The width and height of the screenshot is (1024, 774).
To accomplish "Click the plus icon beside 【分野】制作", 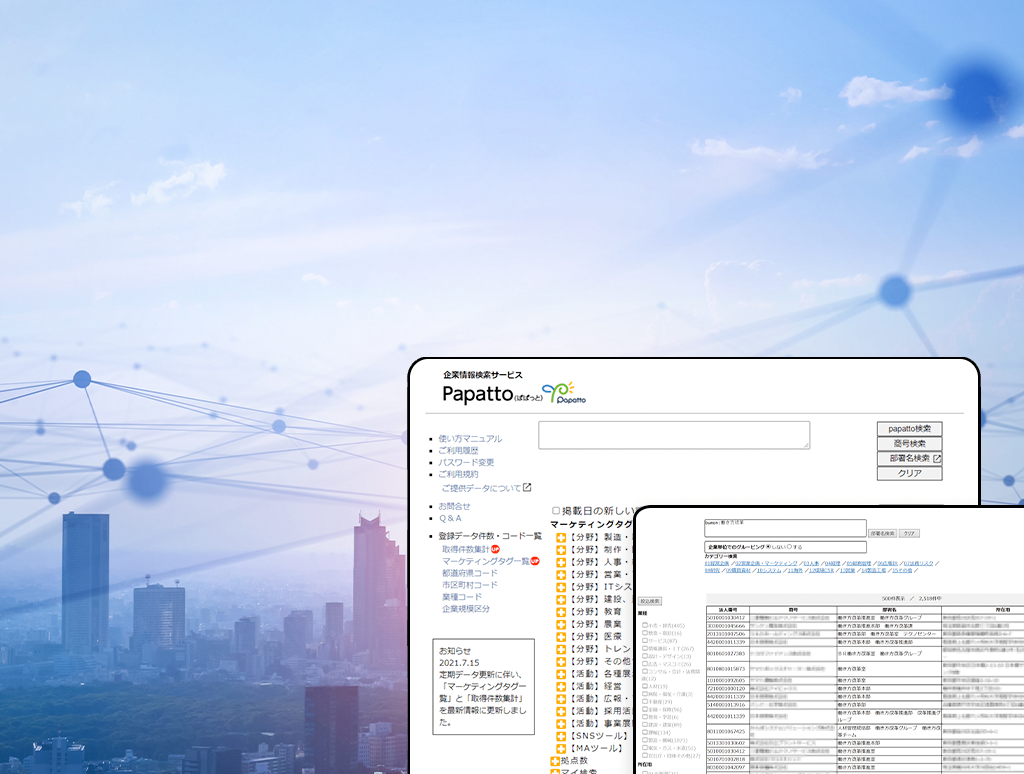I will click(560, 550).
